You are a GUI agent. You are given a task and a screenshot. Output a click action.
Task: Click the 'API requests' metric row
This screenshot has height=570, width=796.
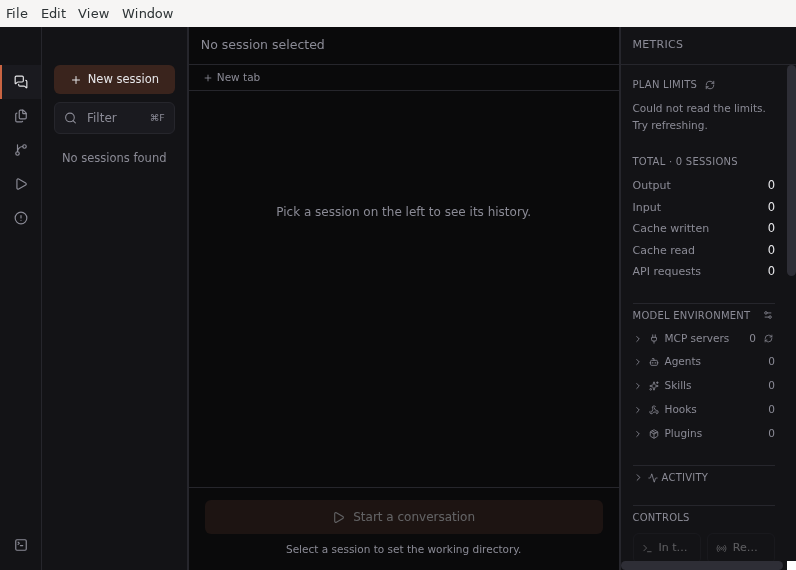point(703,271)
